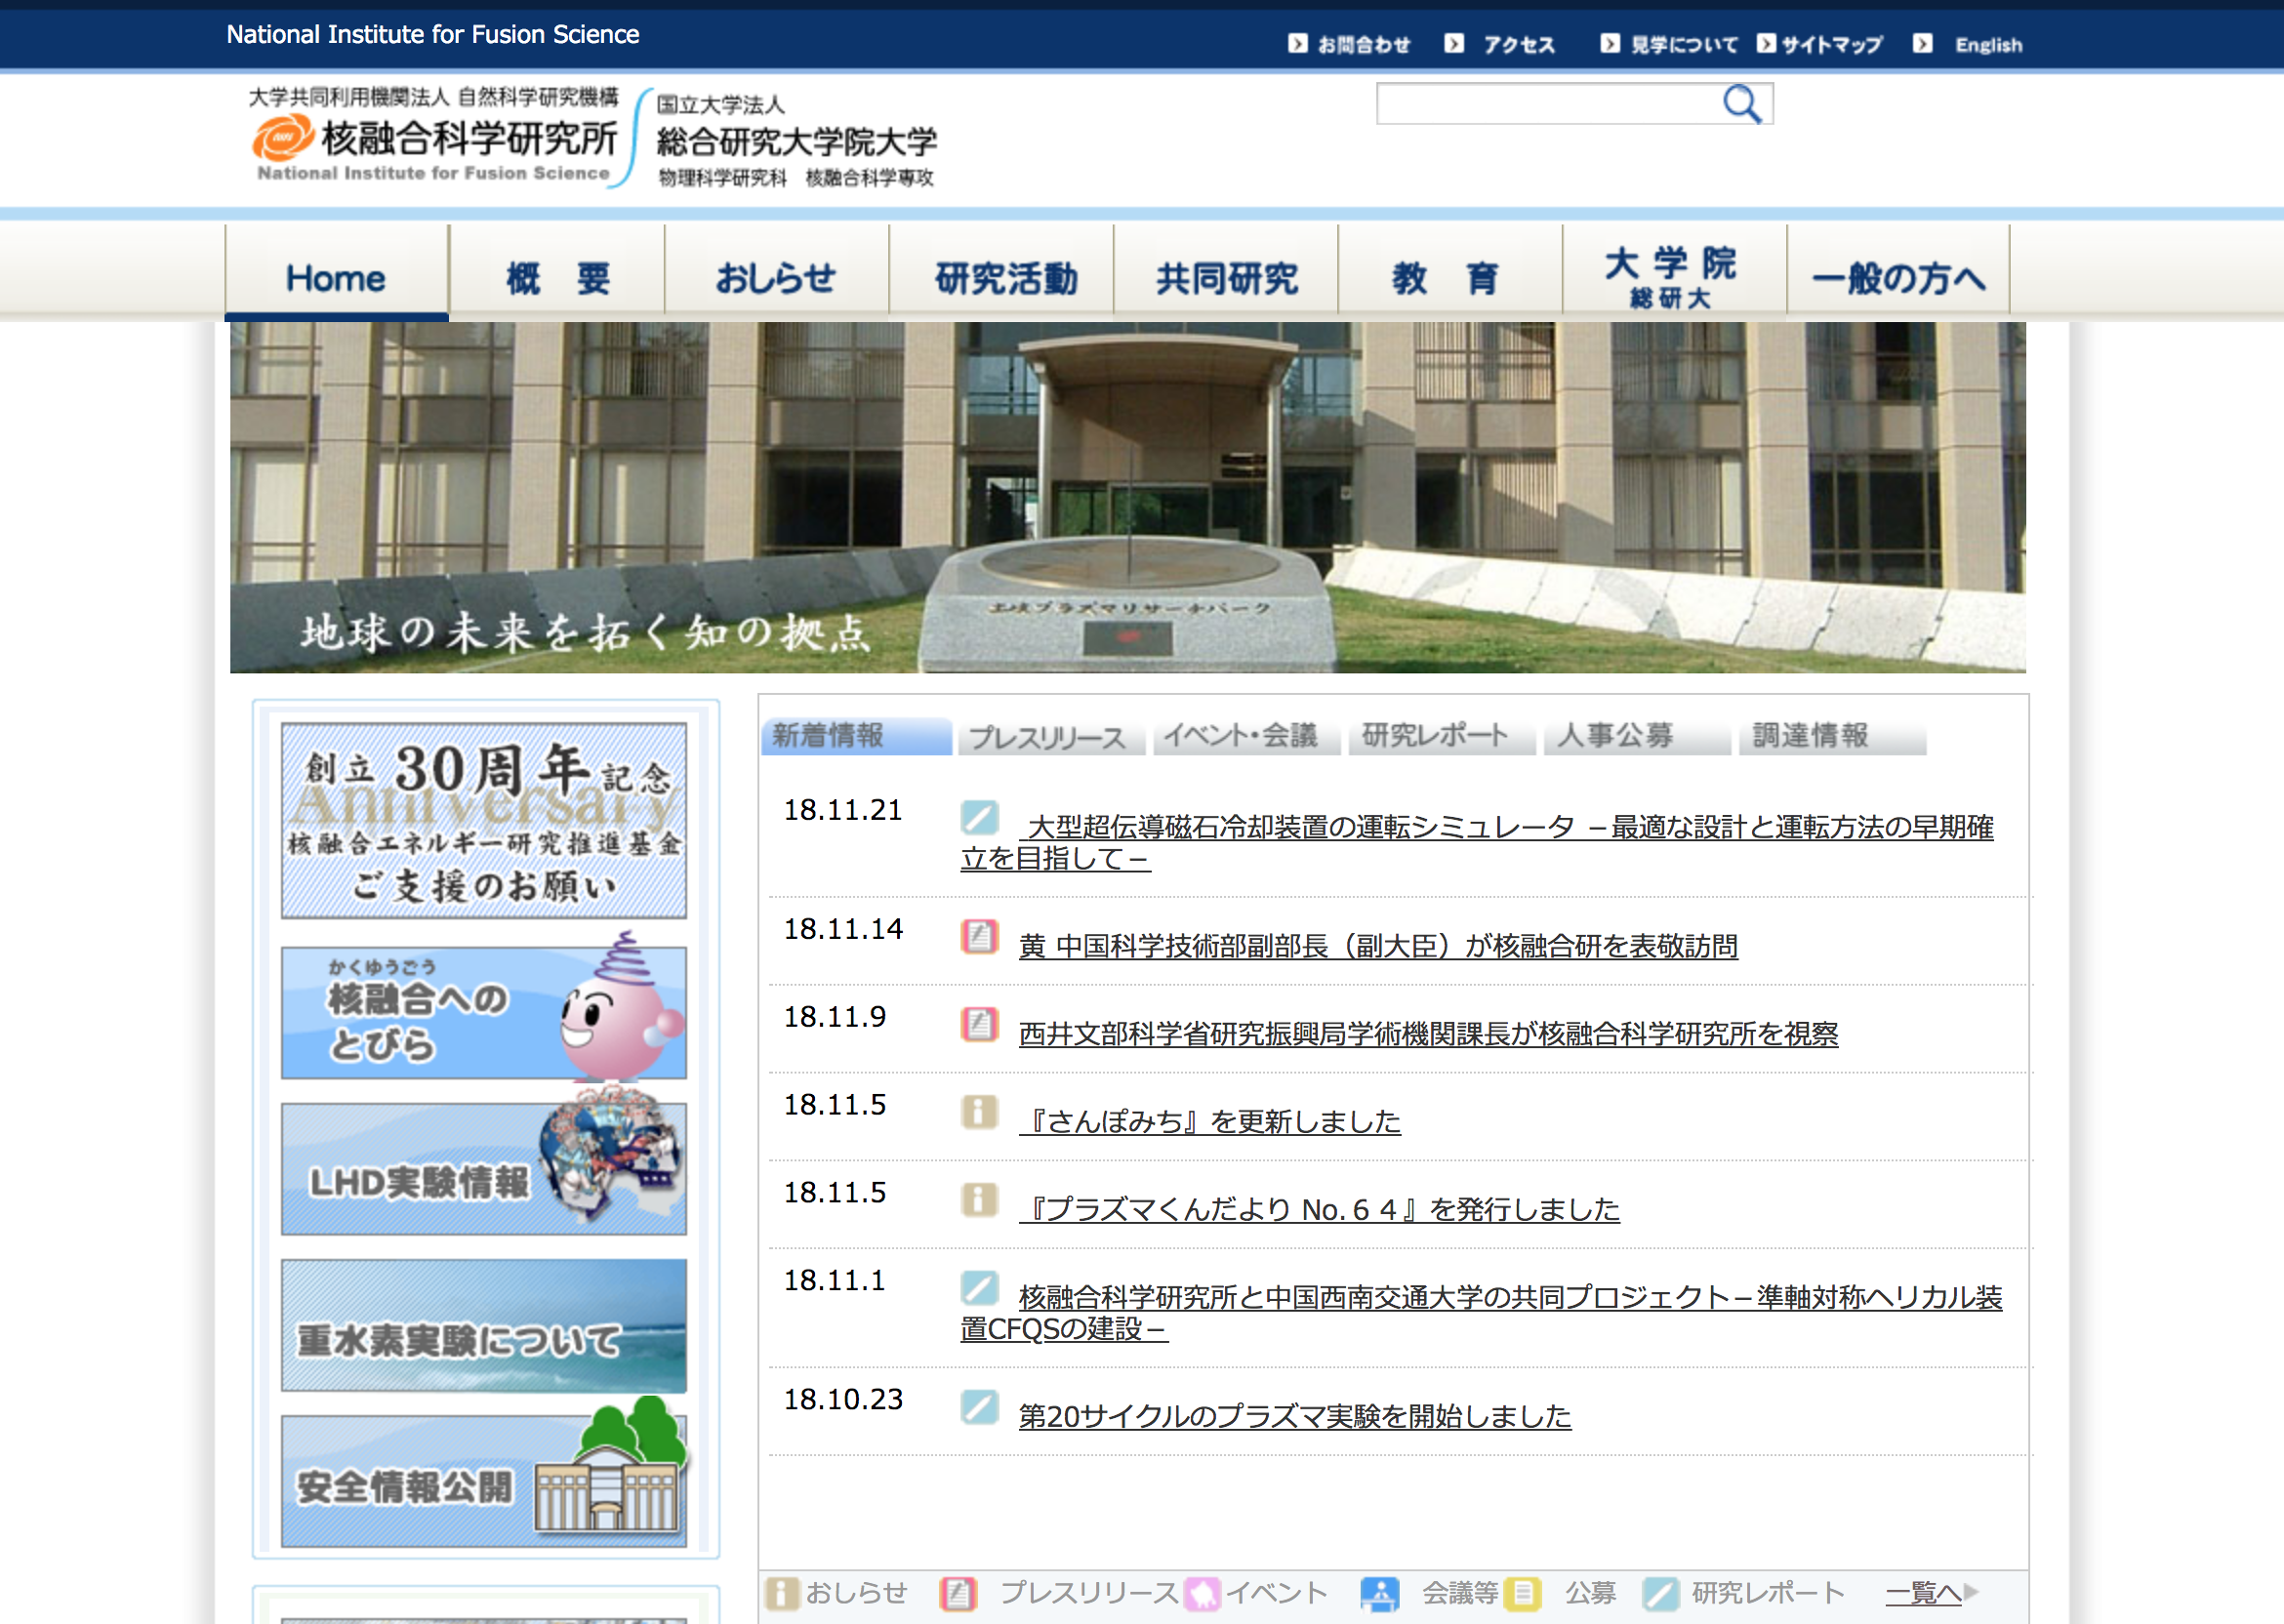The width and height of the screenshot is (2284, 1624).
Task: Open the 西井文部科学省 news link
Action: point(1428,1033)
